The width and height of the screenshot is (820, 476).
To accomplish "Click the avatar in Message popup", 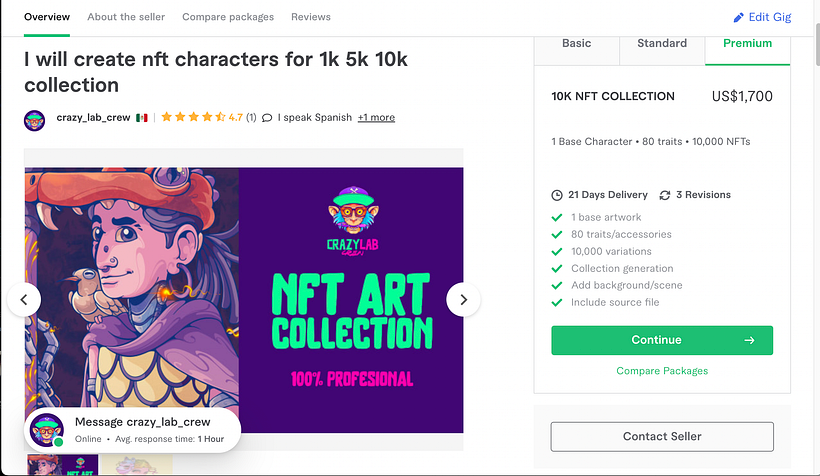I will [x=47, y=431].
